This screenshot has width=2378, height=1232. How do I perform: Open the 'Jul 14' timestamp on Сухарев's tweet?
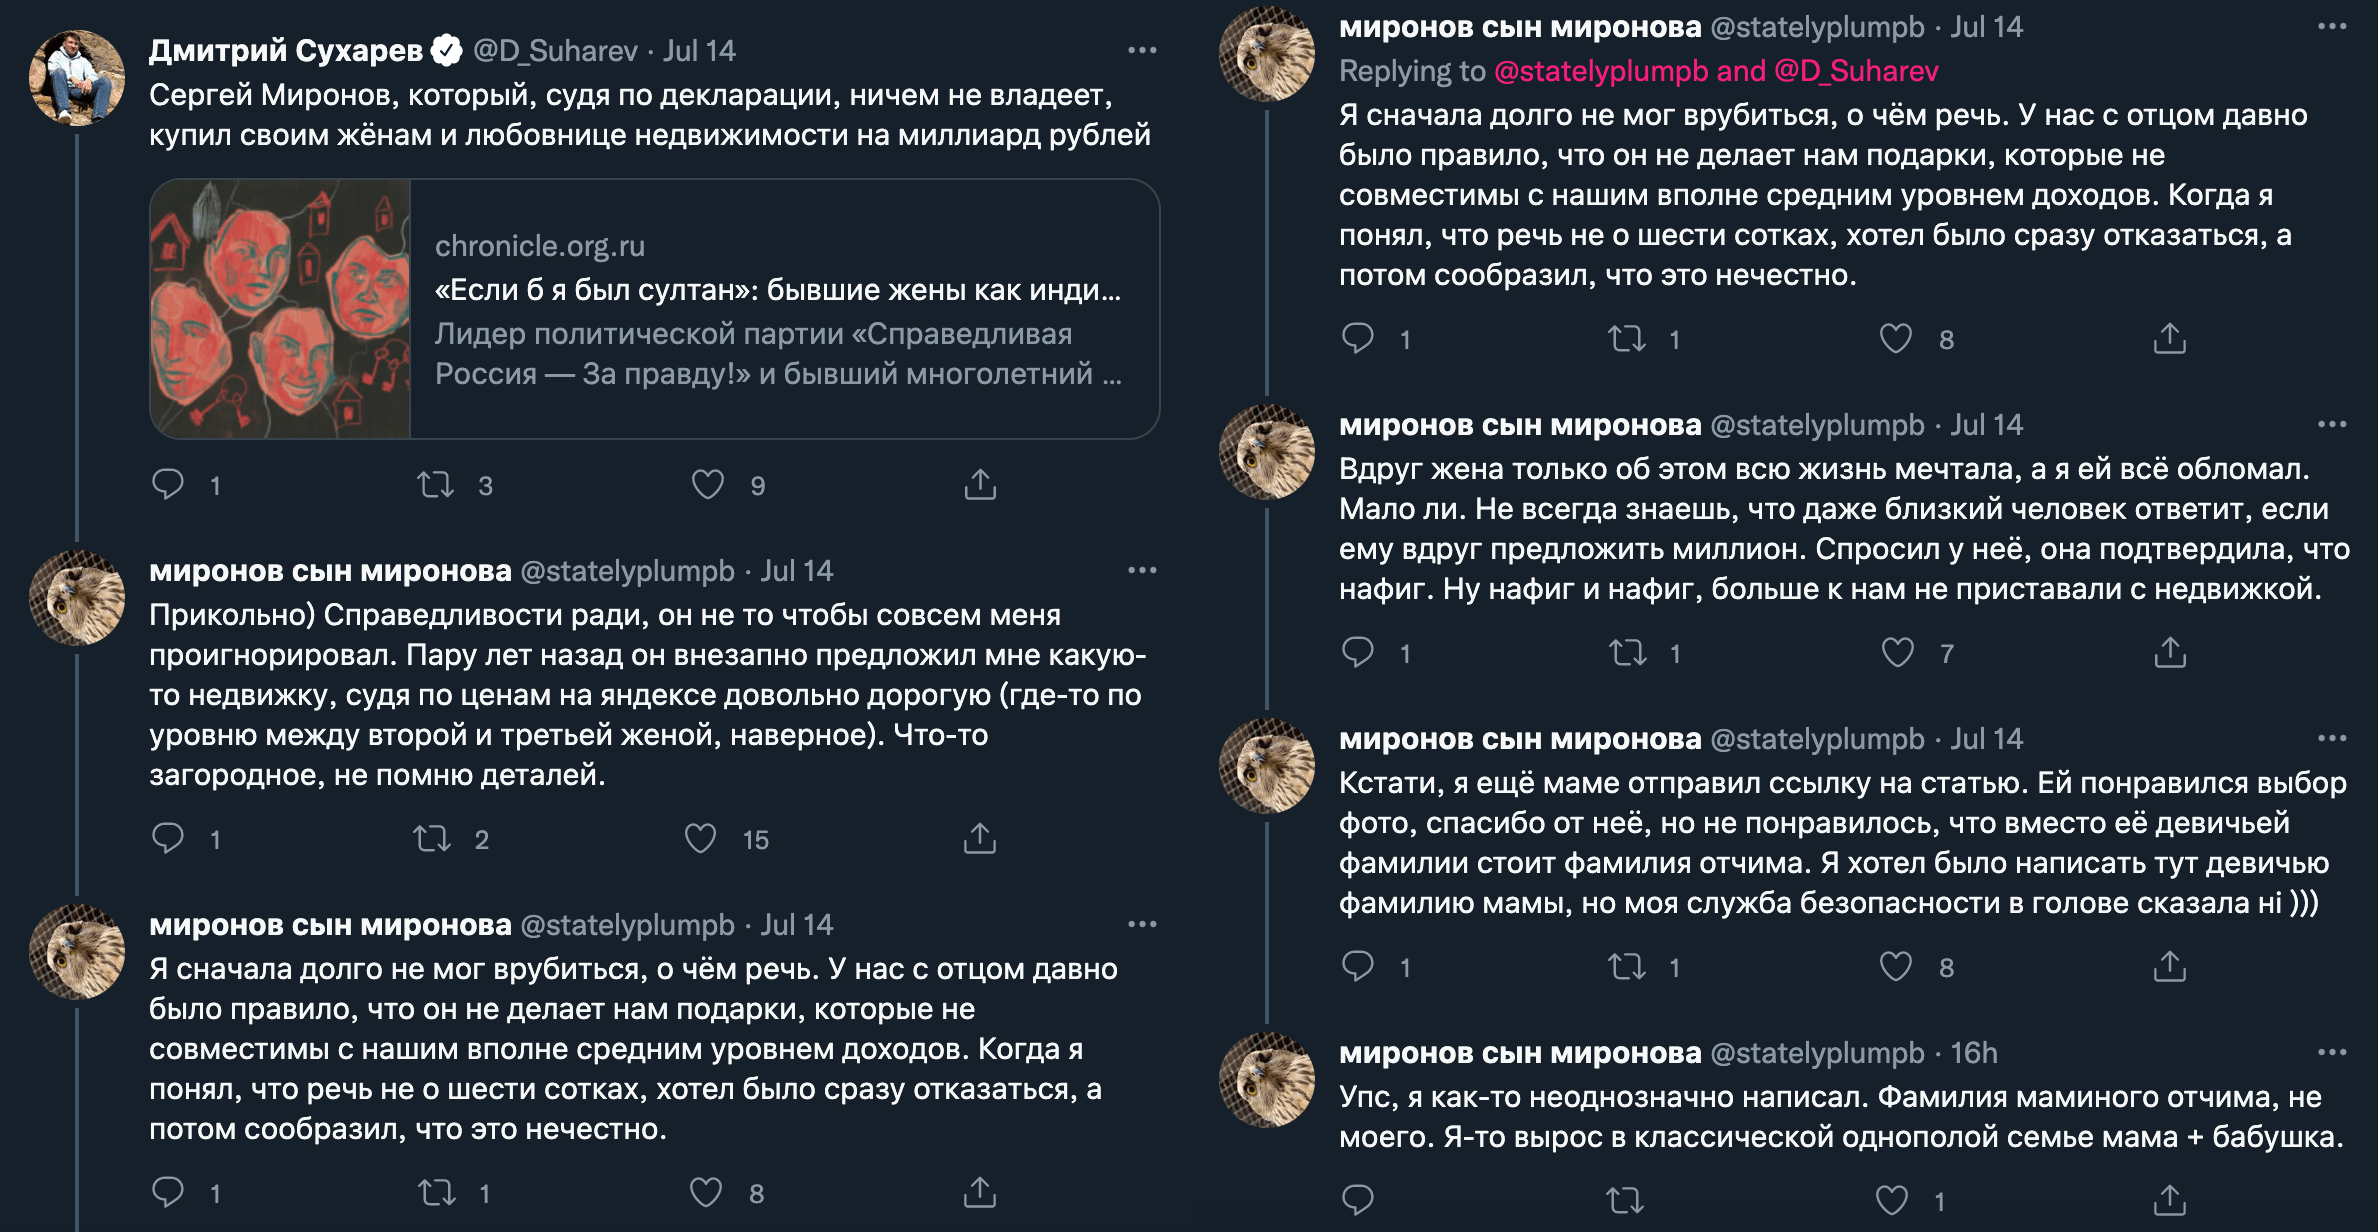(700, 48)
